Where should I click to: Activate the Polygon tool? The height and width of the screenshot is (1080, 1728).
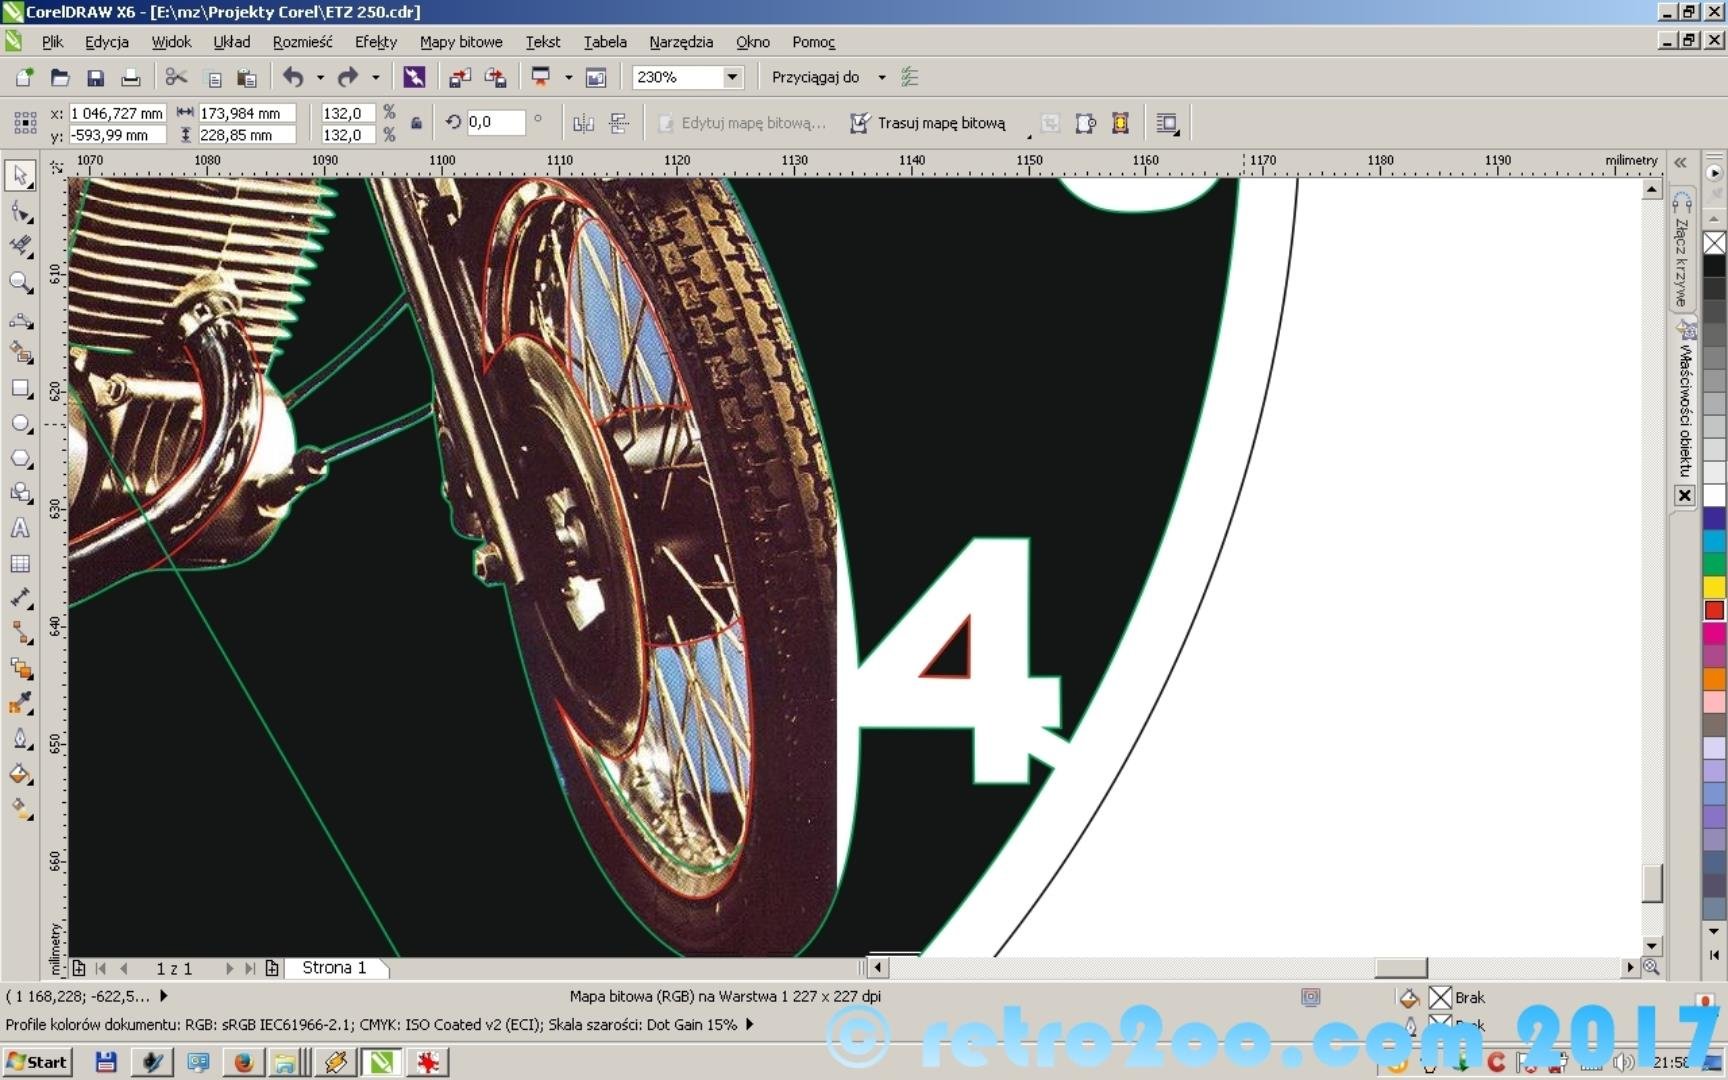[x=20, y=459]
